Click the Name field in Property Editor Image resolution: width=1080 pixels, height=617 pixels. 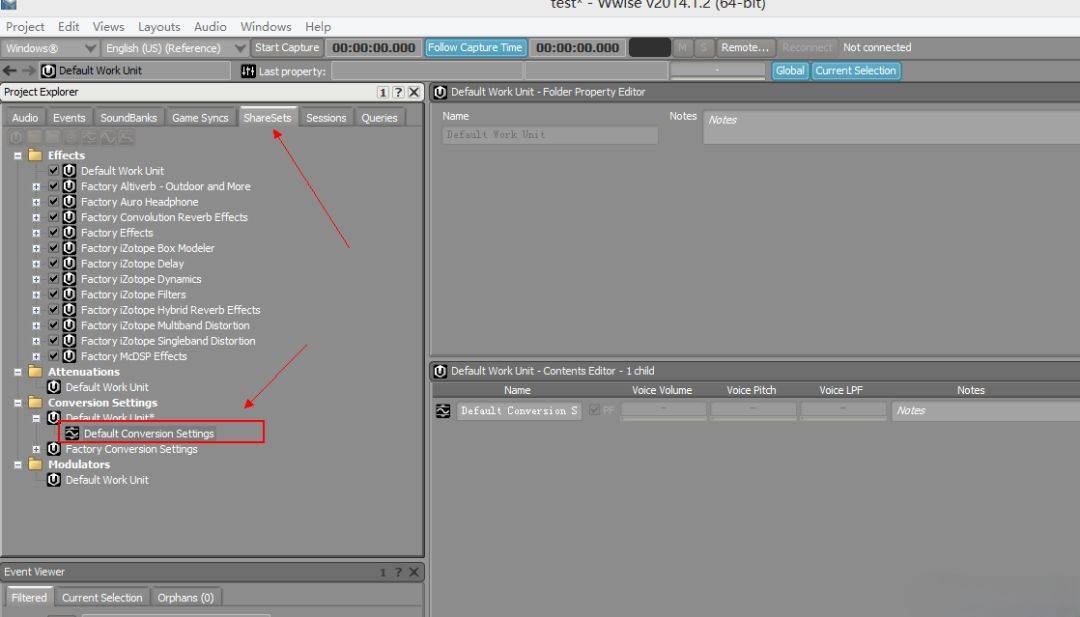[550, 135]
